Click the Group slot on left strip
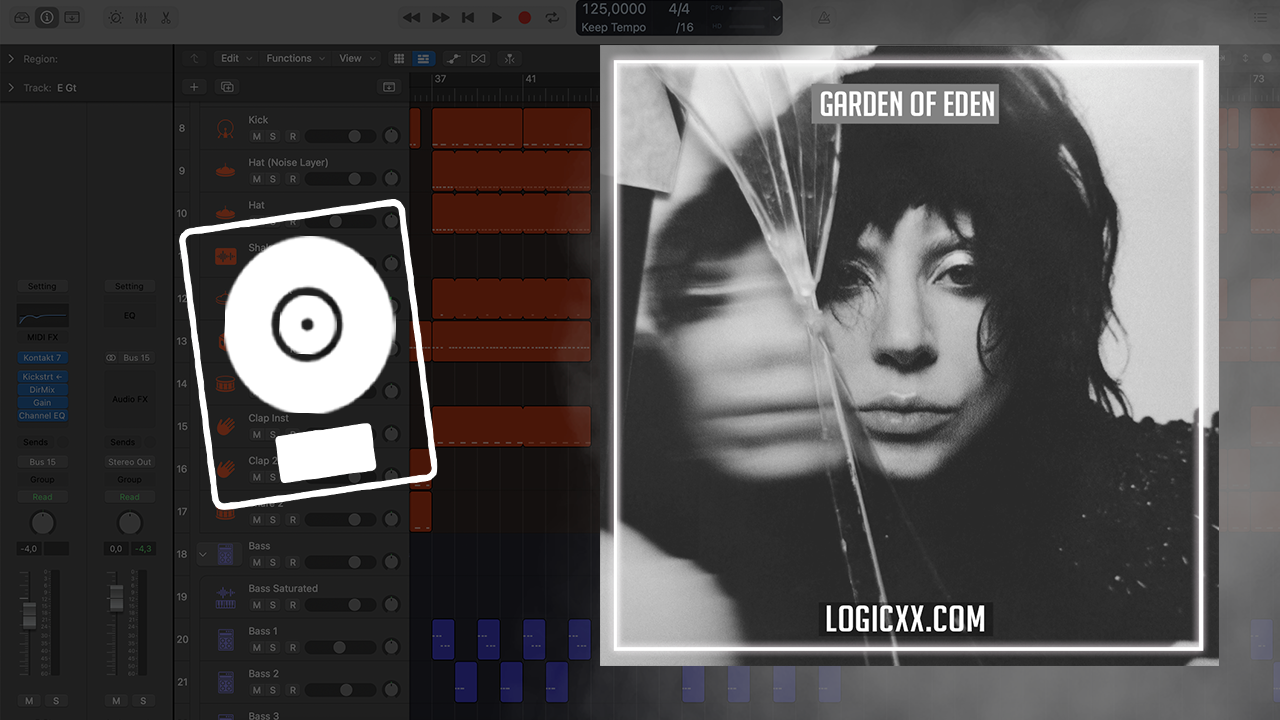The height and width of the screenshot is (720, 1280). pyautogui.click(x=43, y=479)
